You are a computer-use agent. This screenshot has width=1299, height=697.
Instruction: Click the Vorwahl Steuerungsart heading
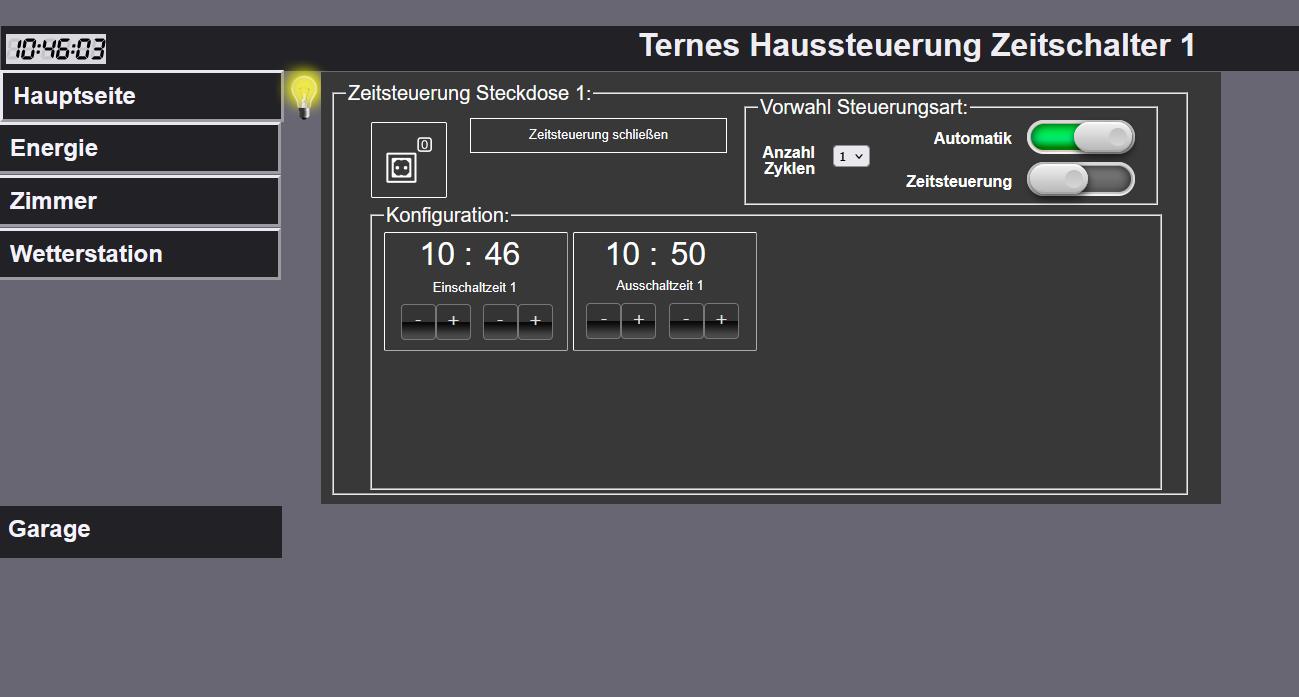coord(864,107)
